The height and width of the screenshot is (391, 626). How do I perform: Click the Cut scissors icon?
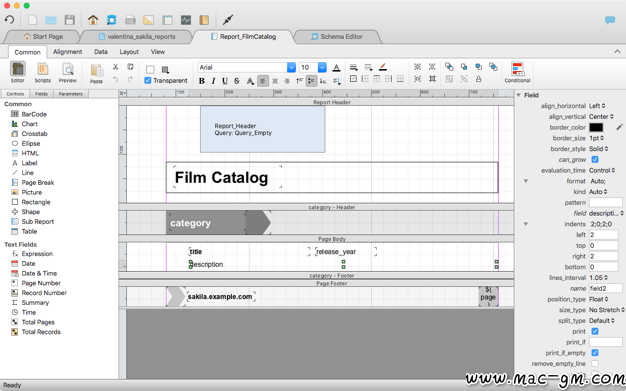click(115, 67)
